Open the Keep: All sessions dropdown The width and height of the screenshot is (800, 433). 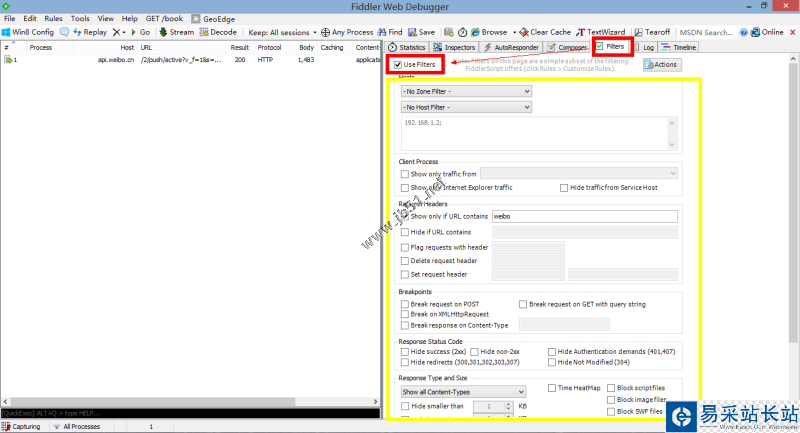(x=282, y=32)
